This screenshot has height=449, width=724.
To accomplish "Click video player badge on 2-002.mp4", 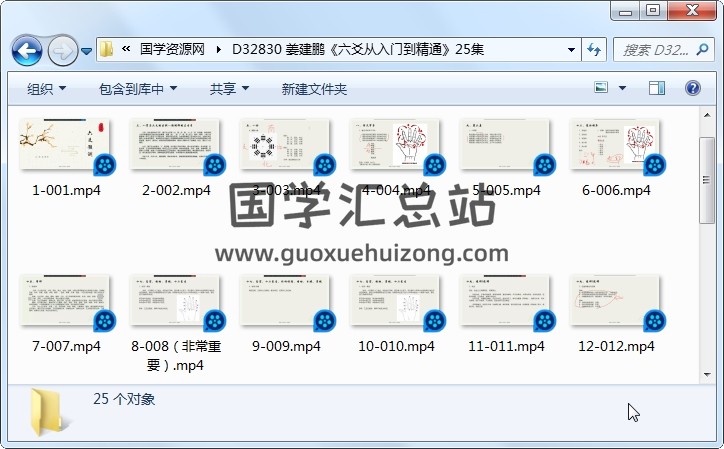I will pos(214,165).
